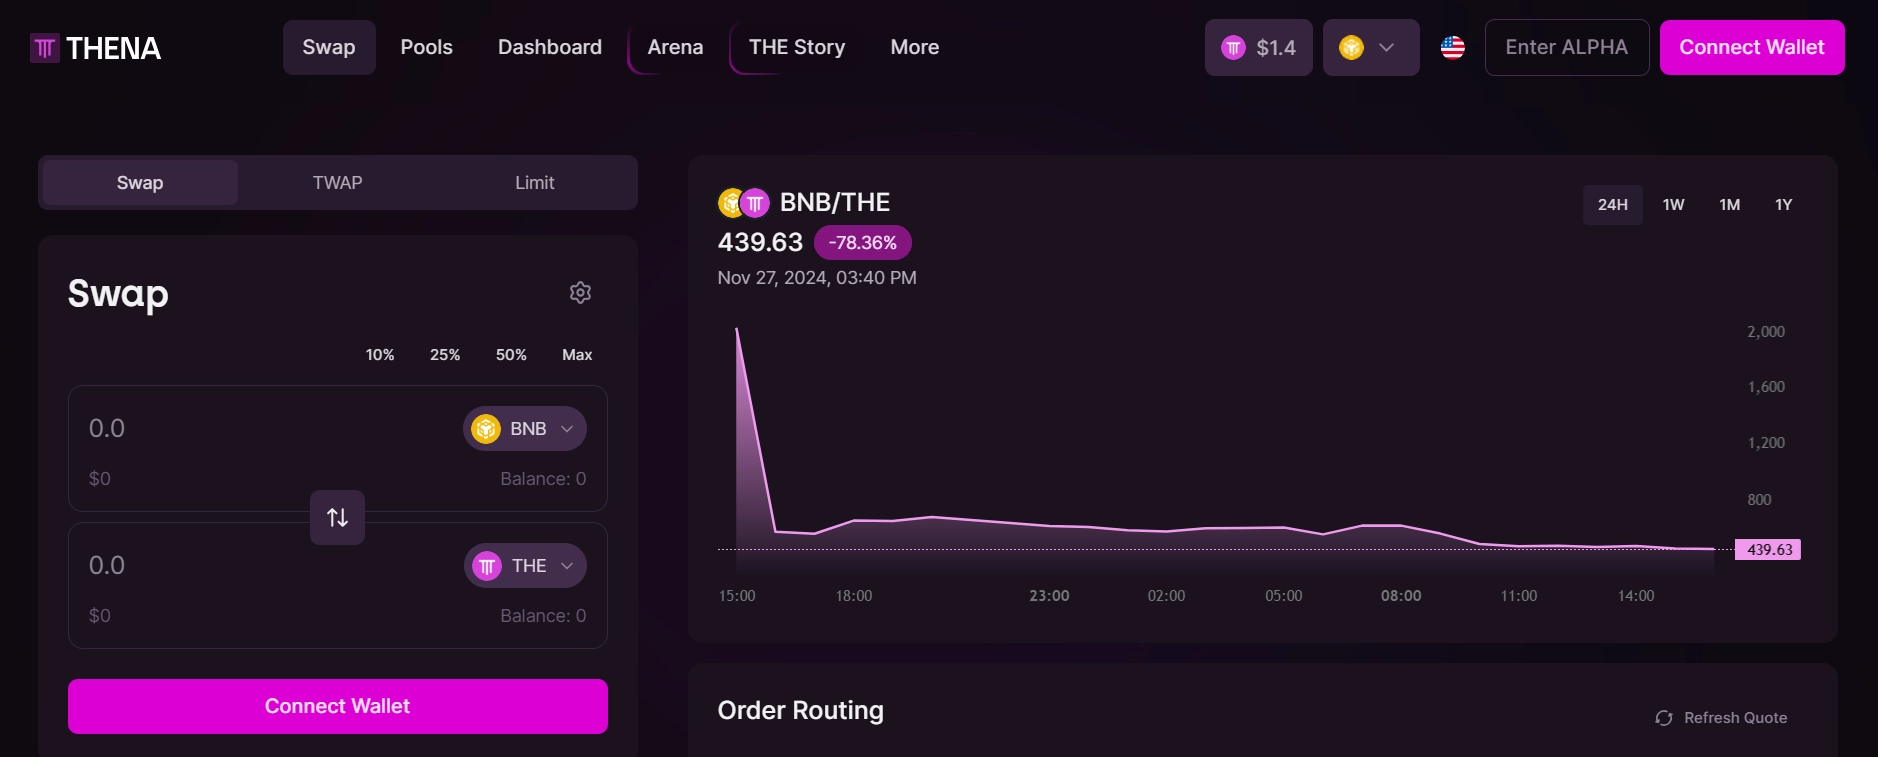
Task: Open language selector US flag
Action: (1452, 47)
